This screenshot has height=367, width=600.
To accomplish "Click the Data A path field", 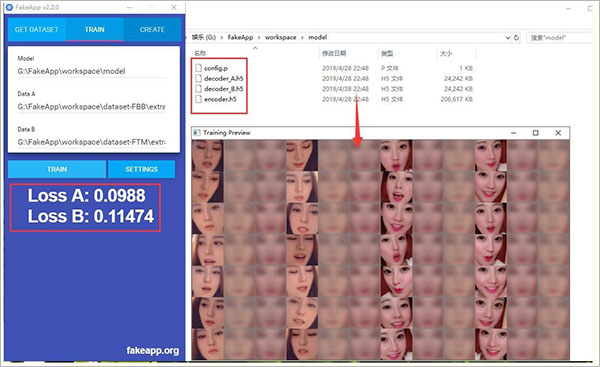I will pos(92,107).
